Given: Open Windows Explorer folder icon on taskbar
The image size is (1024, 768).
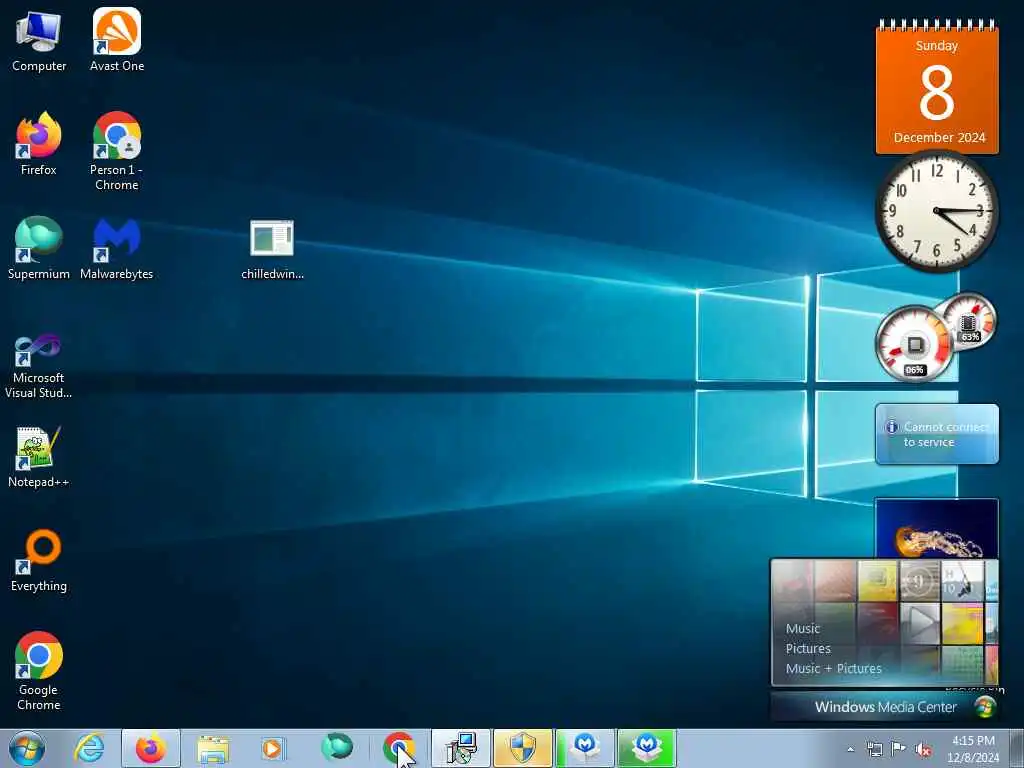Looking at the screenshot, I should pos(213,748).
